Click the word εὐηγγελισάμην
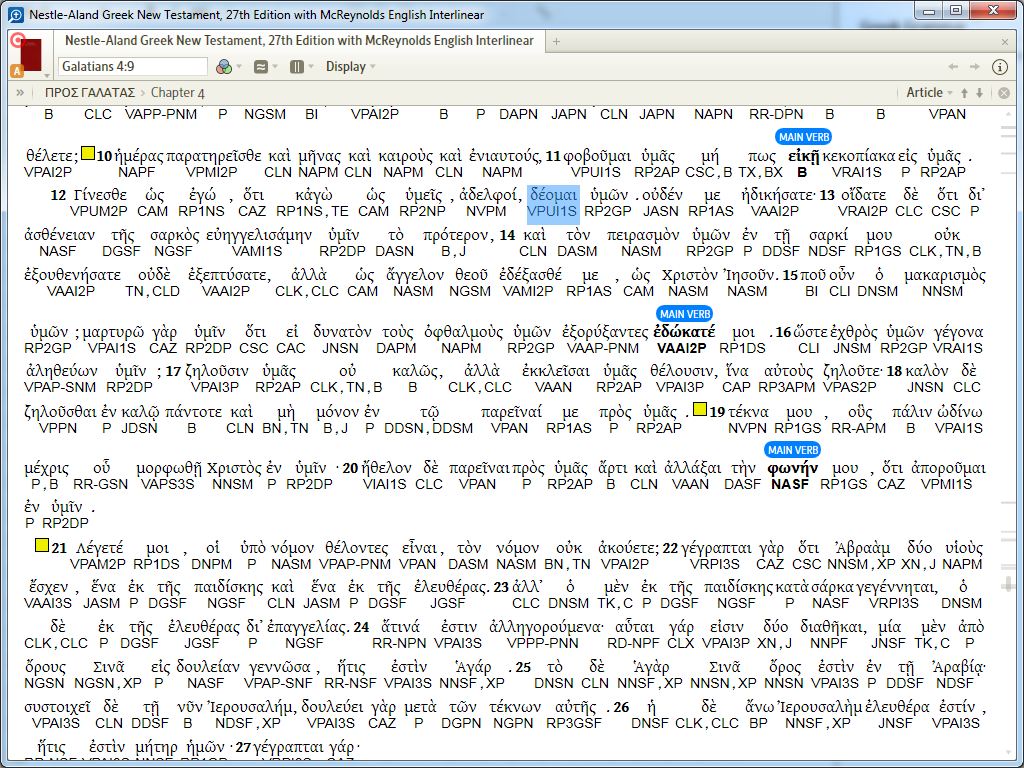The image size is (1024, 768). pos(257,235)
